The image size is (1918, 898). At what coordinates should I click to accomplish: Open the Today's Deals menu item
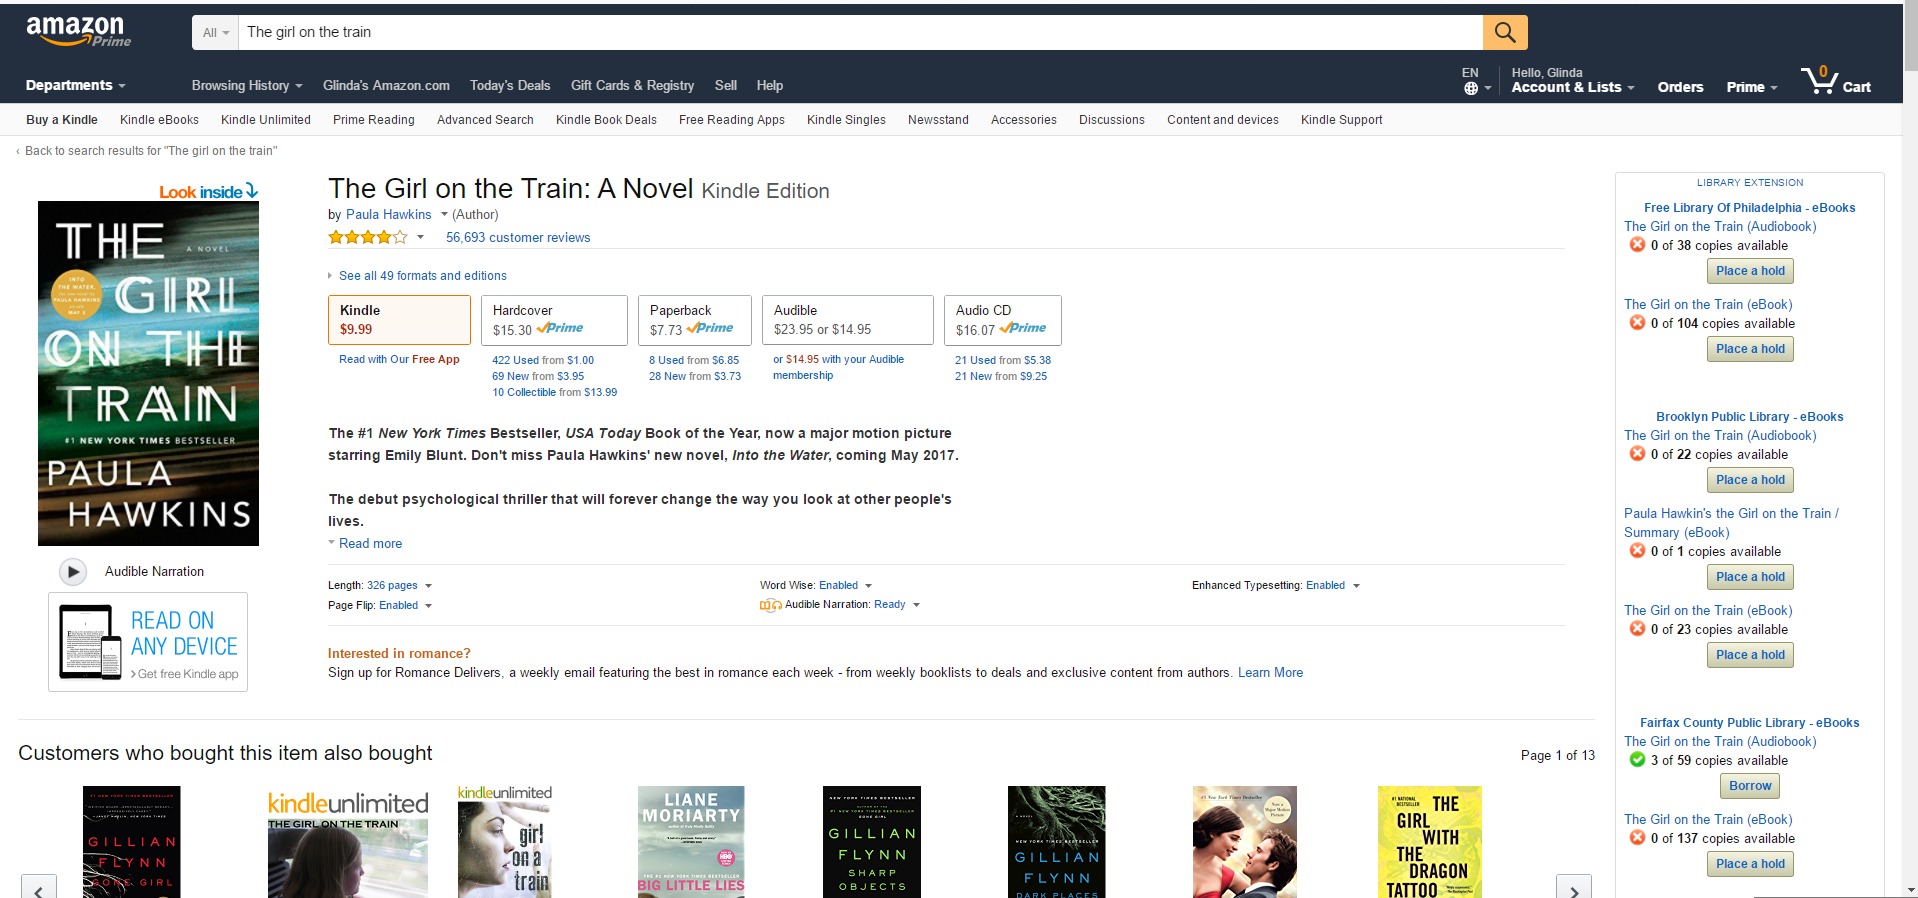point(510,85)
